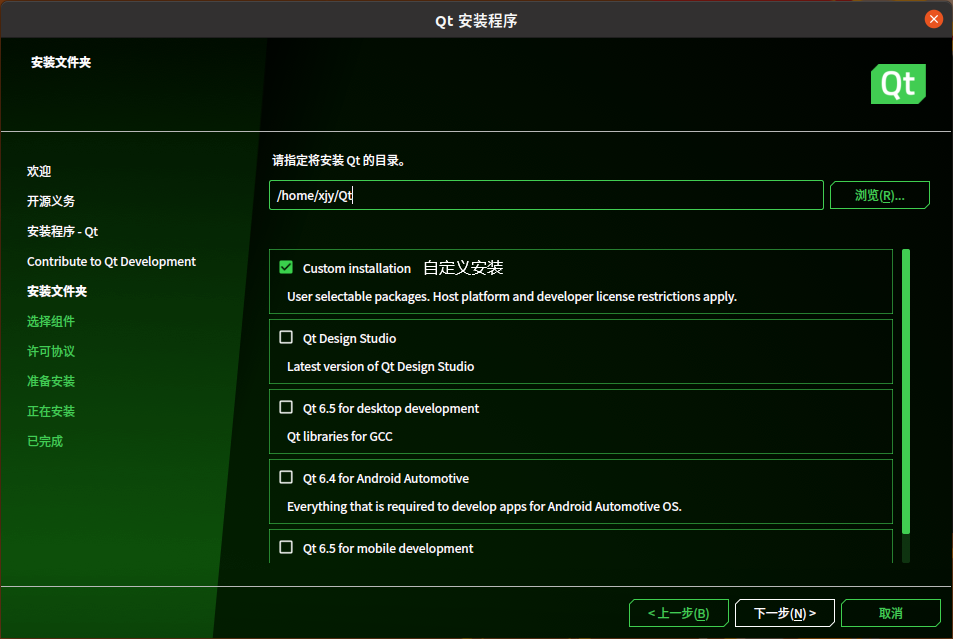Viewport: 953px width, 639px height.
Task: Select 选择组件 step in sidebar
Action: pos(51,321)
